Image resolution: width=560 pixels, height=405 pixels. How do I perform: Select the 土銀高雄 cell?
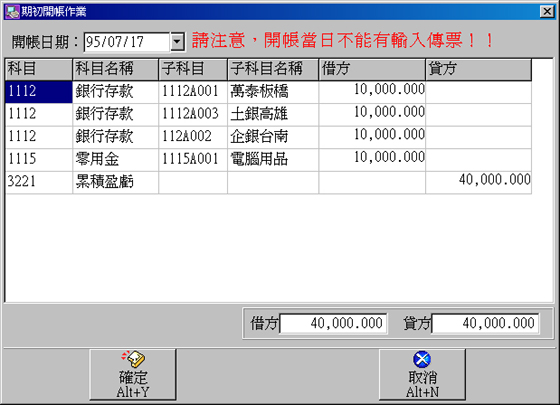273,115
